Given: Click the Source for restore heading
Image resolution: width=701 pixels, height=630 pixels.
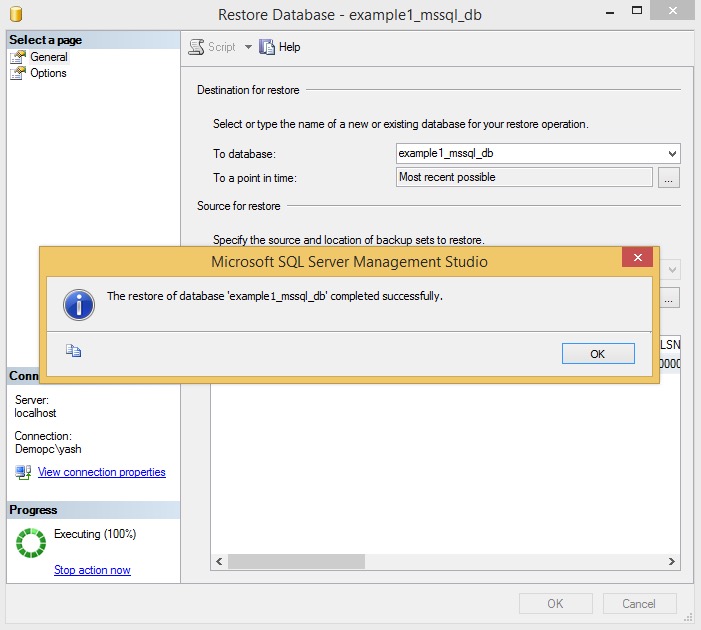Looking at the screenshot, I should 239,206.
